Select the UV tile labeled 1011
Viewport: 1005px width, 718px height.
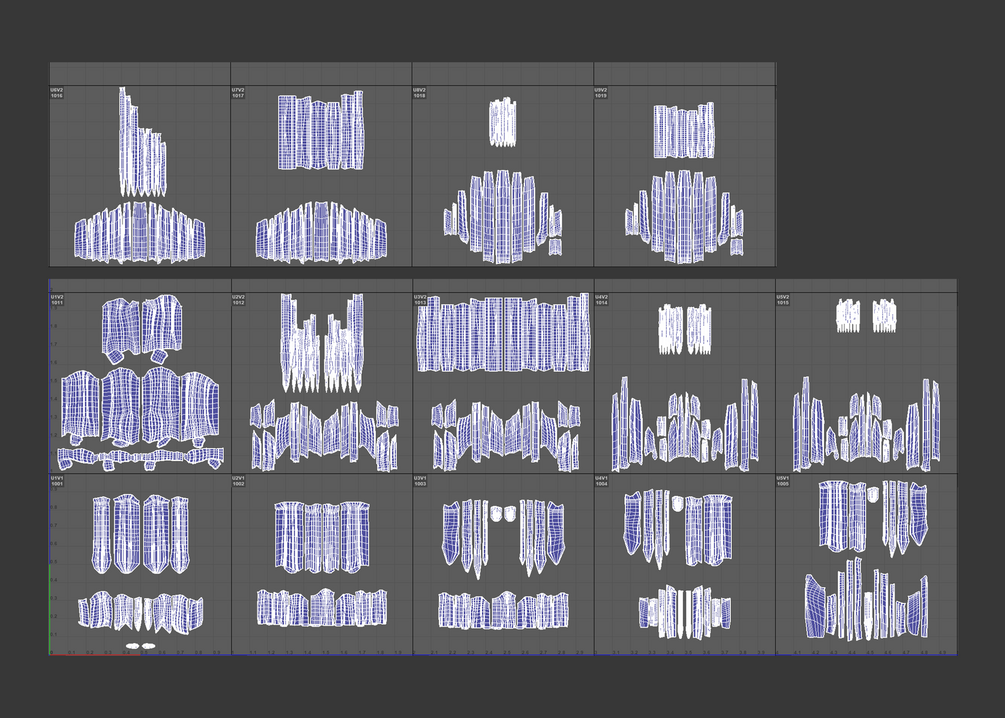tap(140, 383)
